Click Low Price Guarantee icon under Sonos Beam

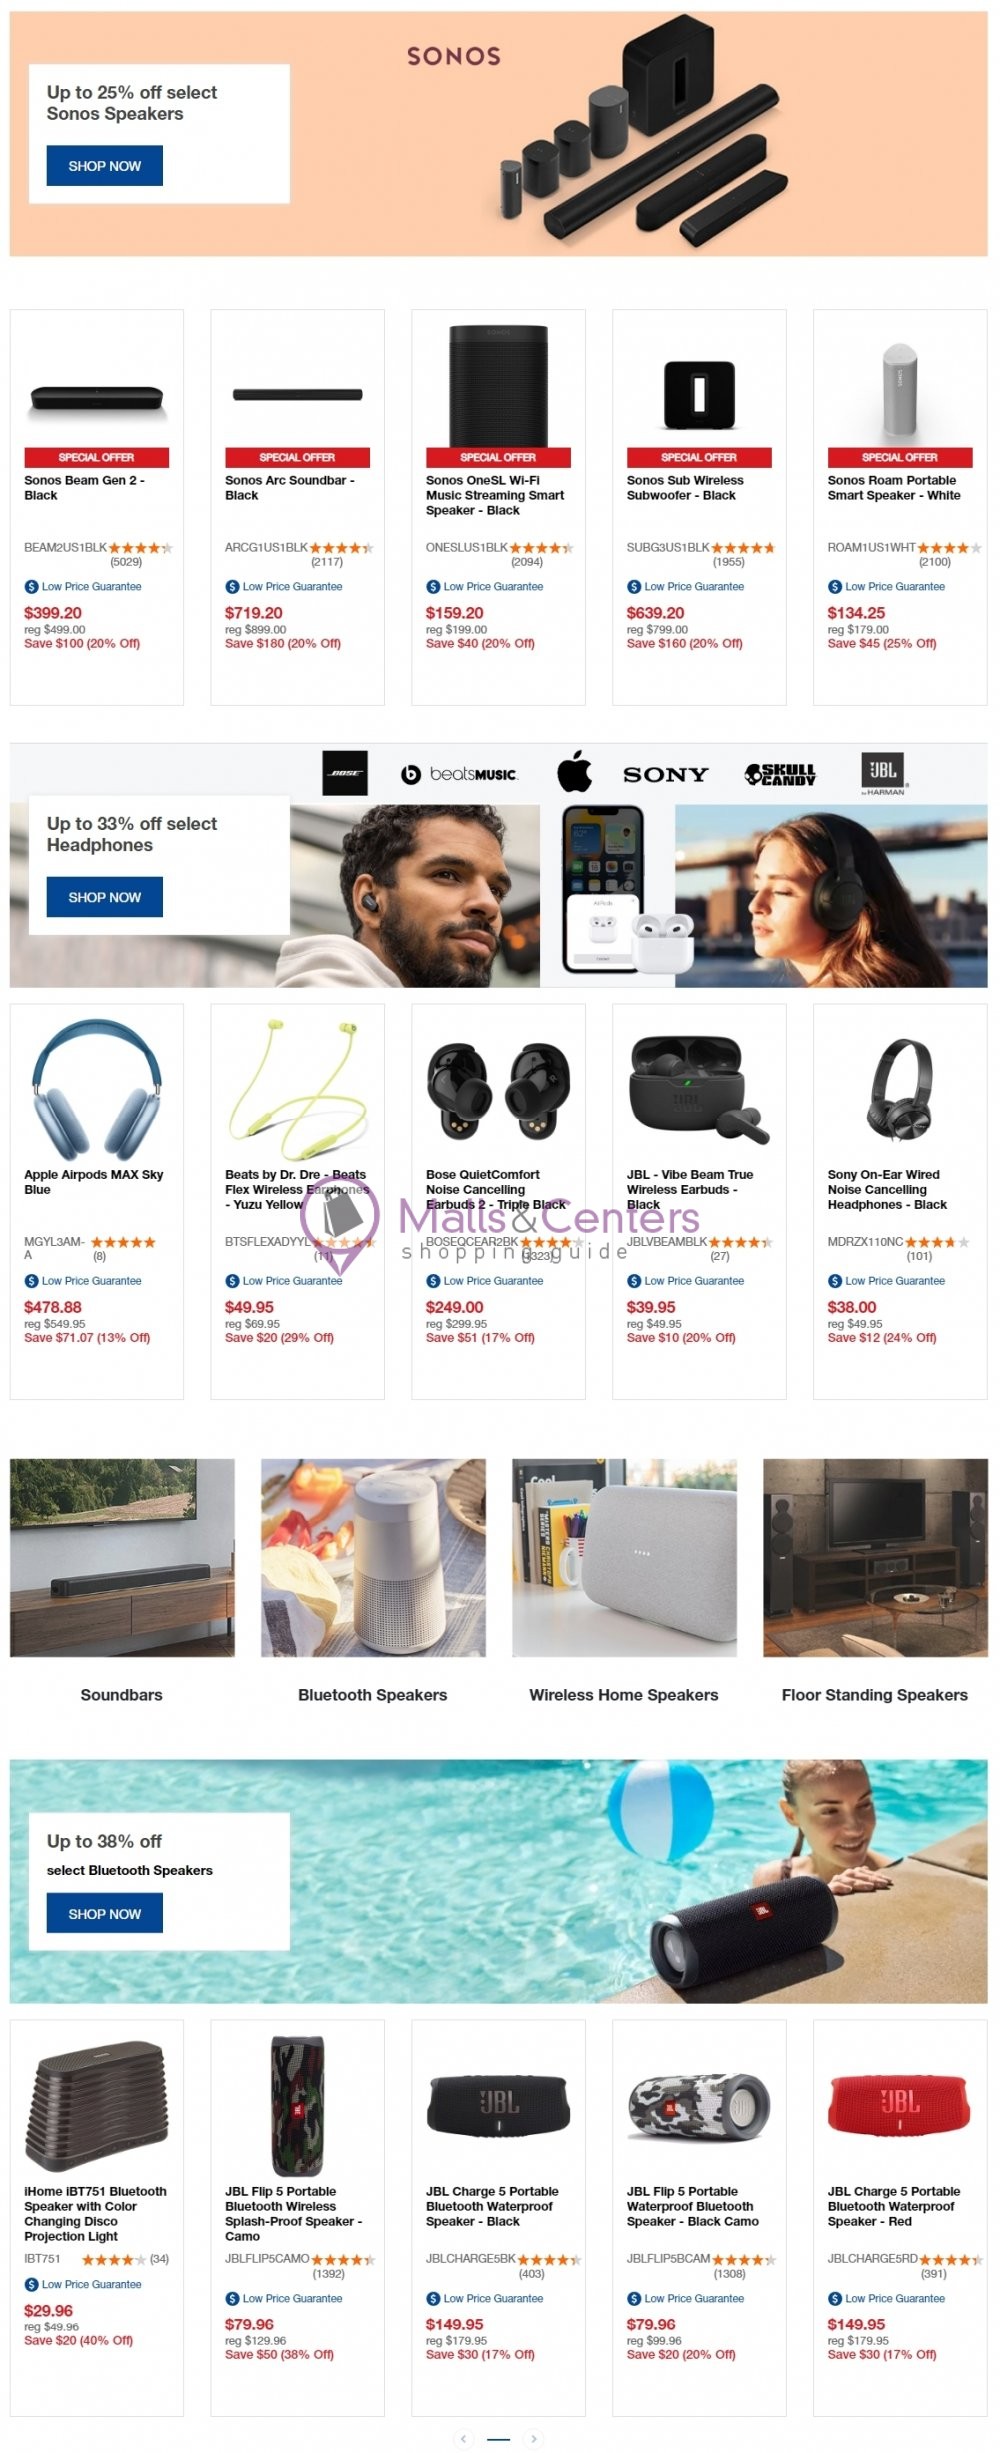31,587
